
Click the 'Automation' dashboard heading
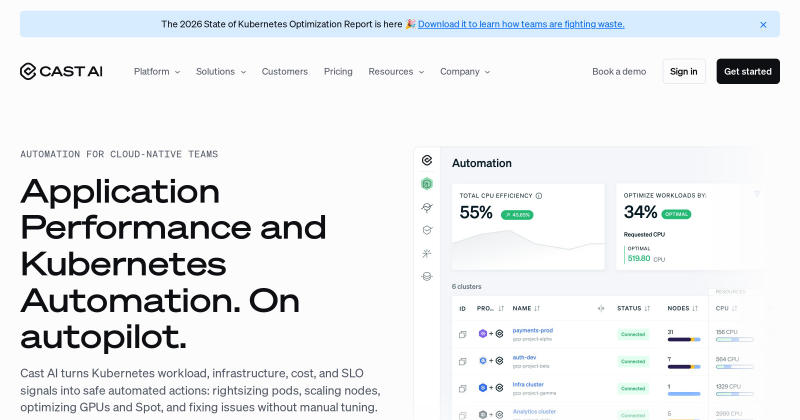[x=482, y=163]
